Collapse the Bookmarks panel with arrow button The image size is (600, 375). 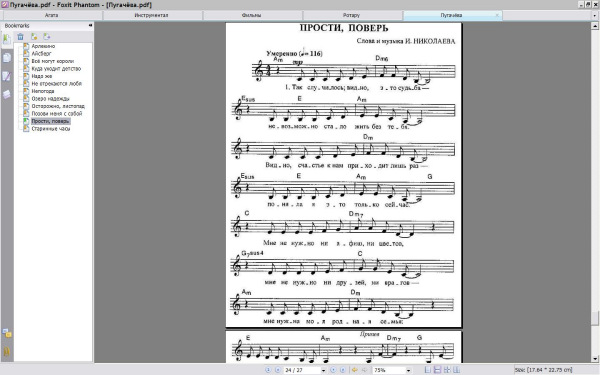pos(90,26)
